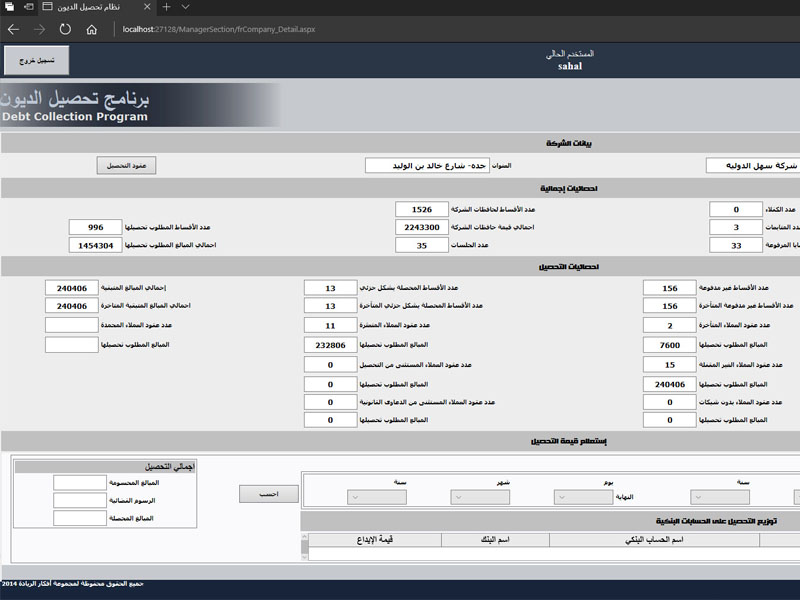Open the start date سنة dropdown

(719, 497)
